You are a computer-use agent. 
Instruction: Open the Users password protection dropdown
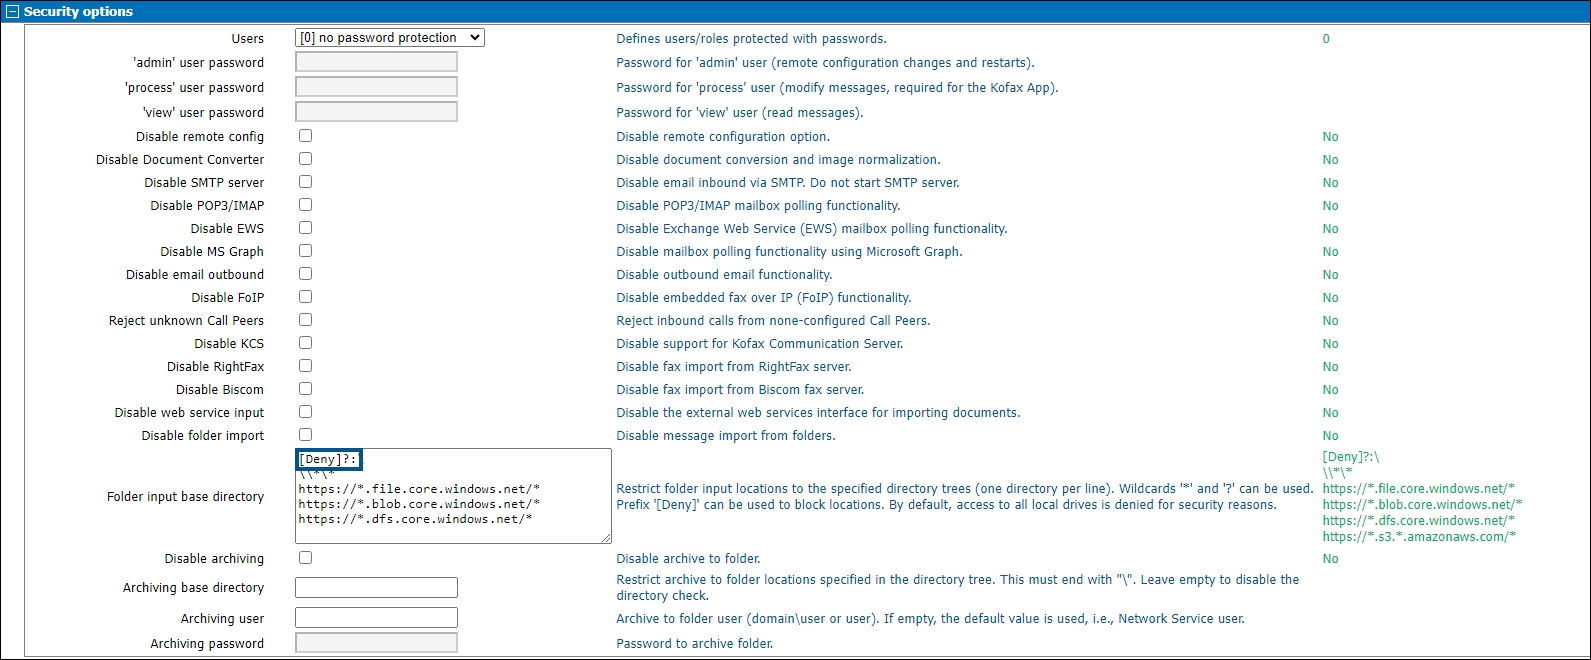389,38
